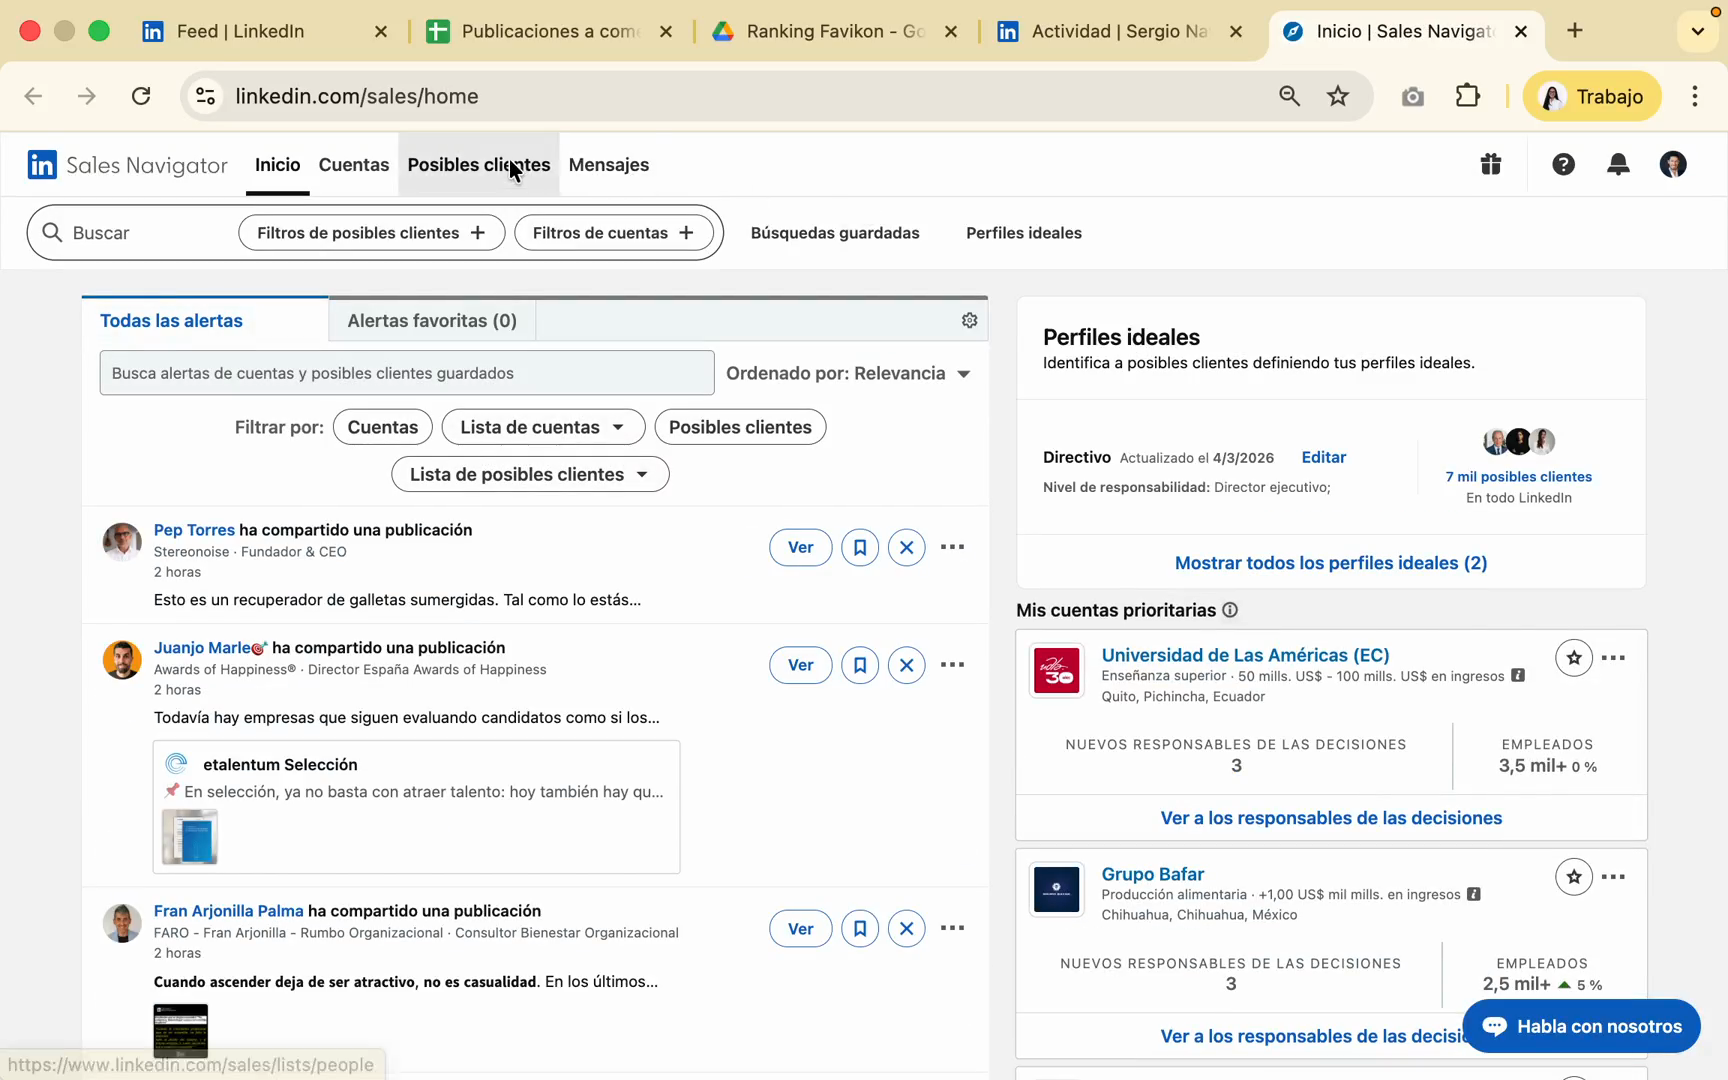The width and height of the screenshot is (1728, 1080).
Task: Edit the Directivo ideal profile
Action: tap(1324, 457)
